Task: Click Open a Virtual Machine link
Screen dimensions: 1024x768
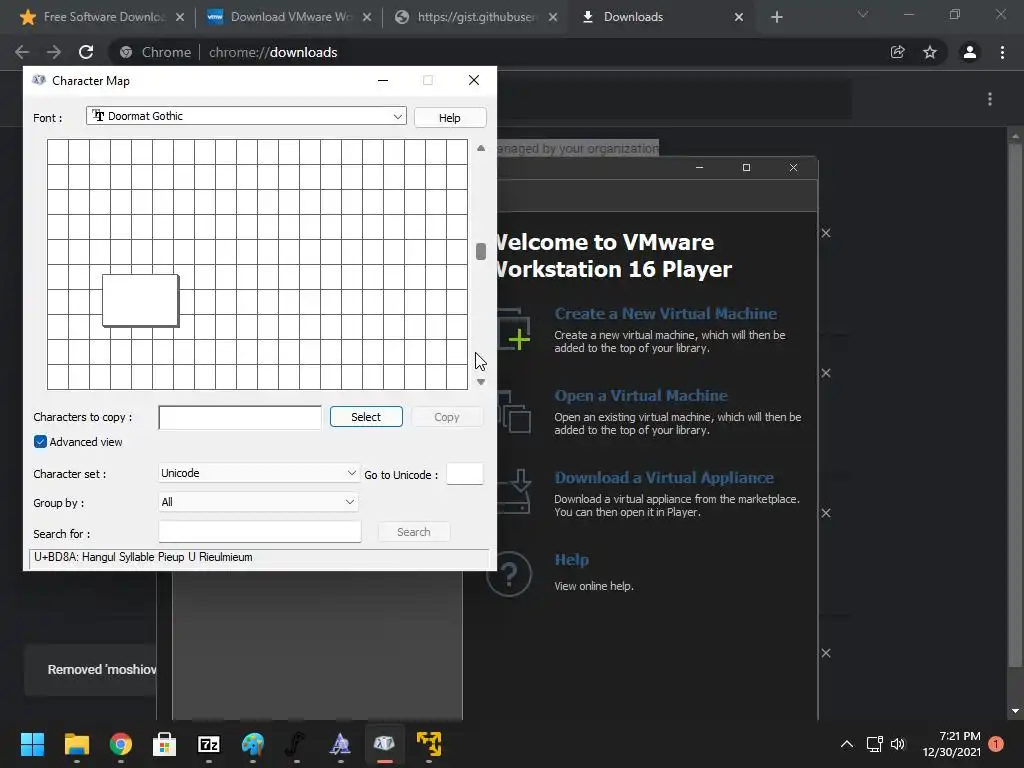Action: [x=641, y=396]
